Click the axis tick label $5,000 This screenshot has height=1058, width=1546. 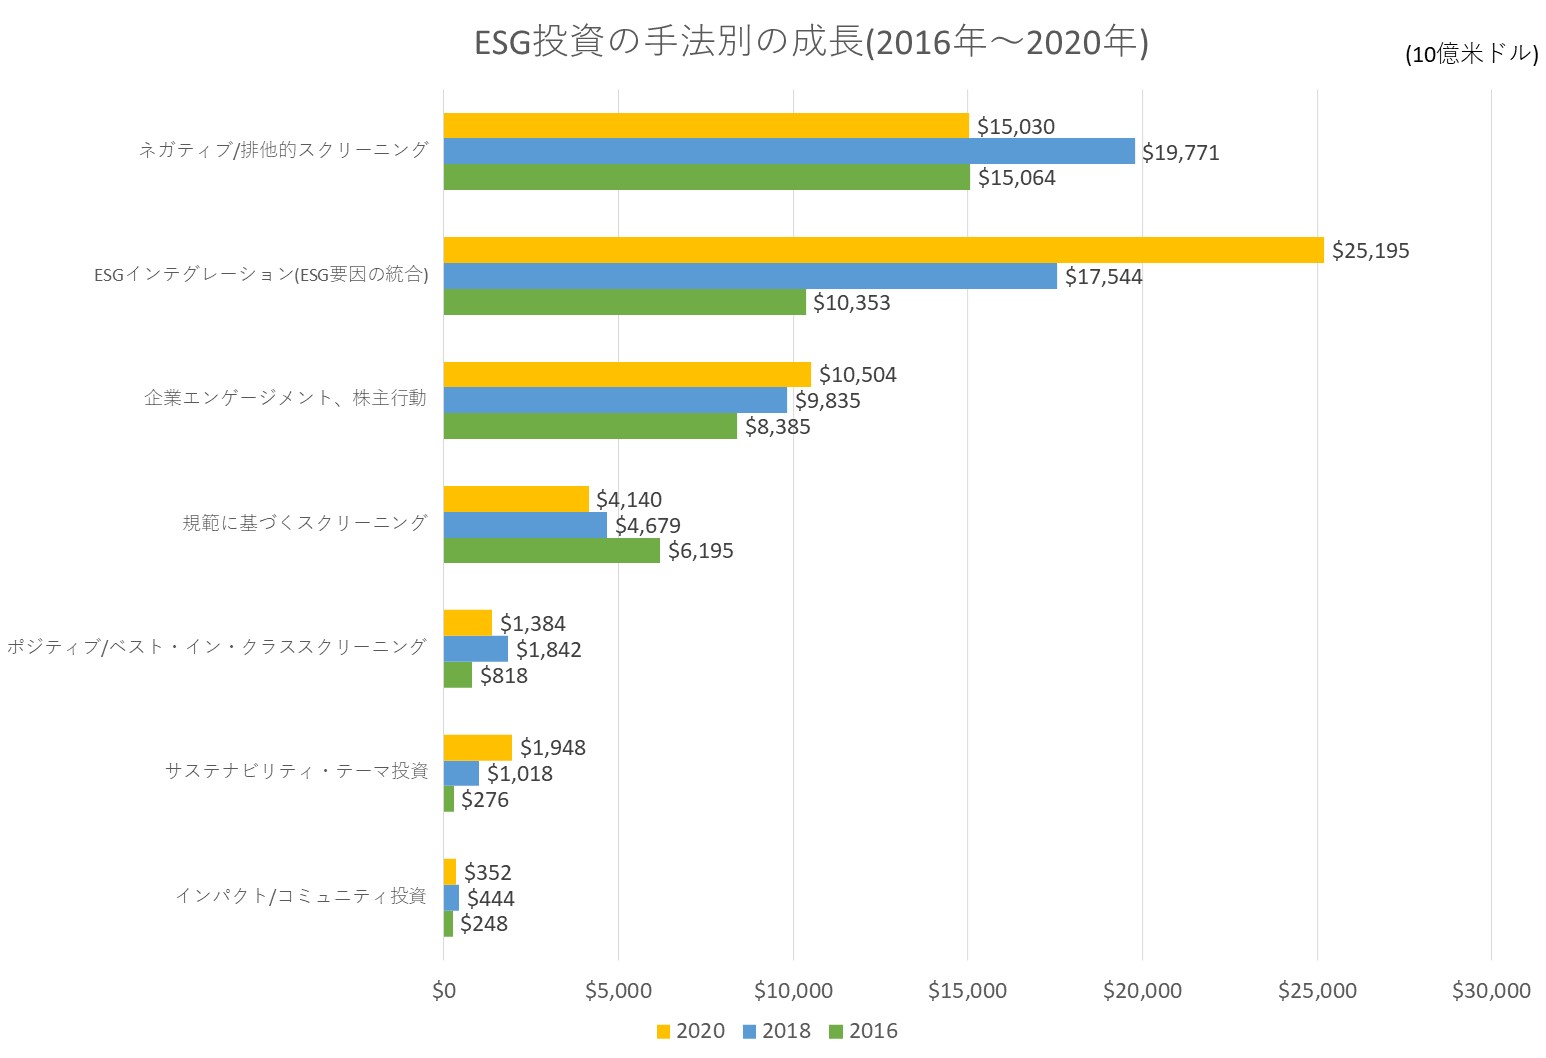[x=618, y=991]
